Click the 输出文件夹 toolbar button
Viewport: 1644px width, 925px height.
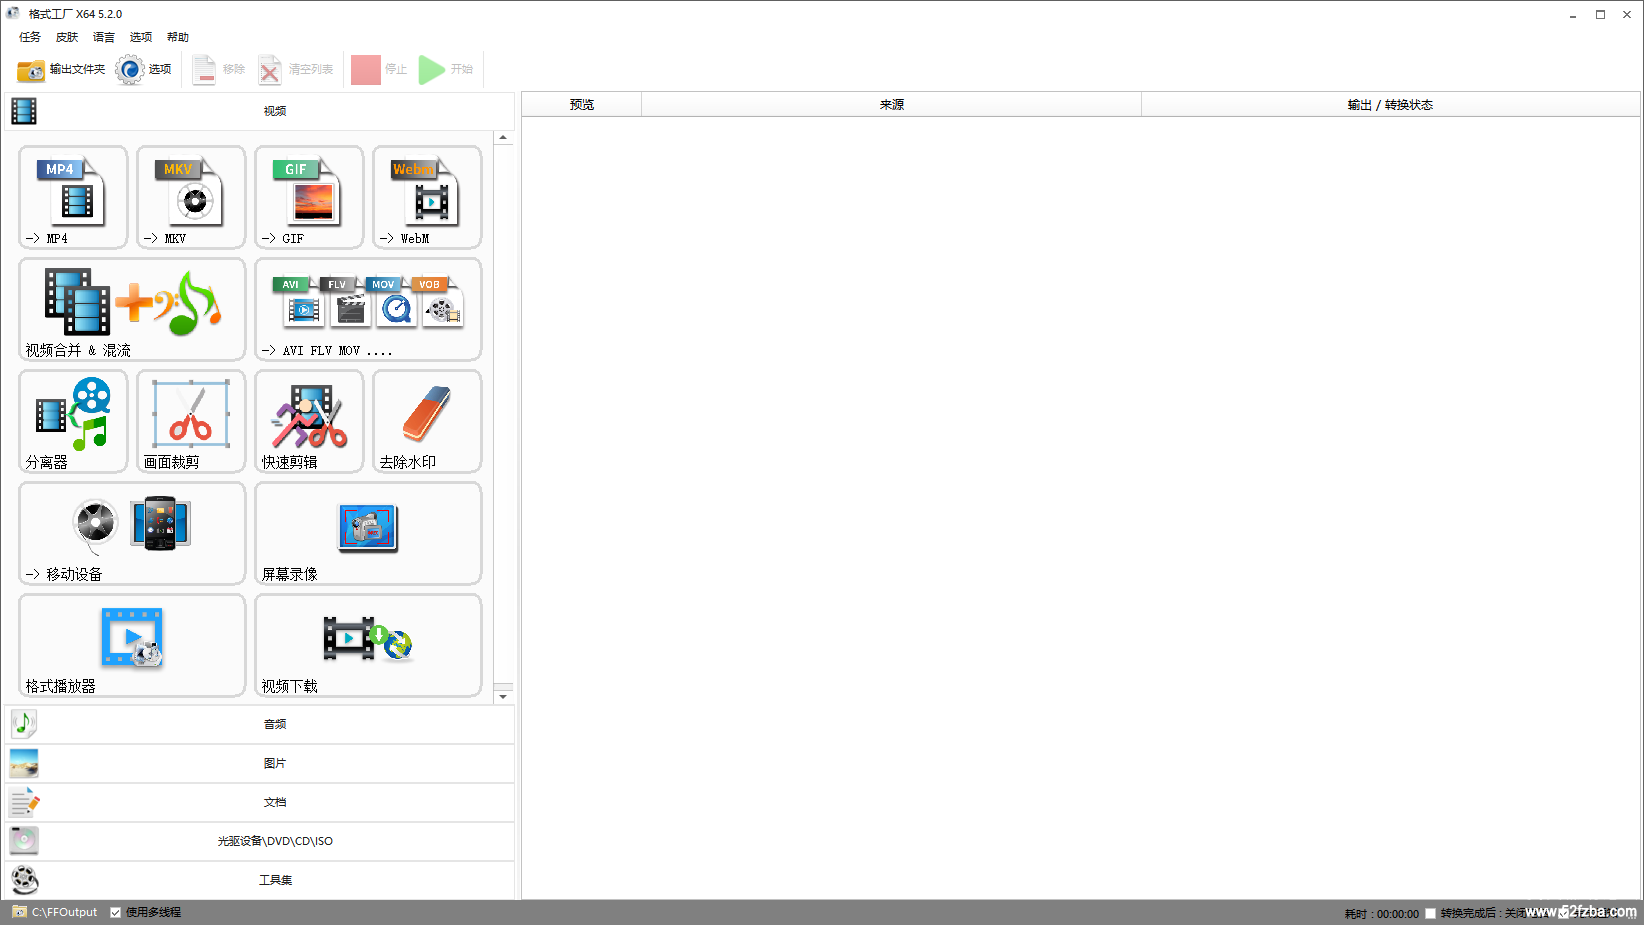click(x=61, y=69)
